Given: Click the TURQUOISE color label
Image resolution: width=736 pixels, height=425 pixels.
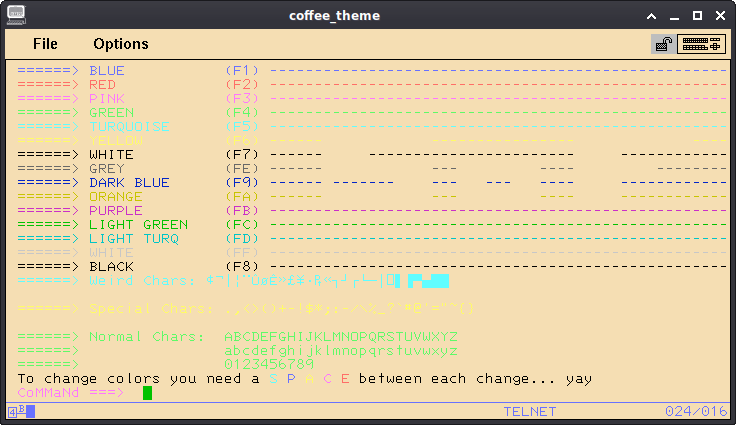Looking at the screenshot, I should [130, 127].
